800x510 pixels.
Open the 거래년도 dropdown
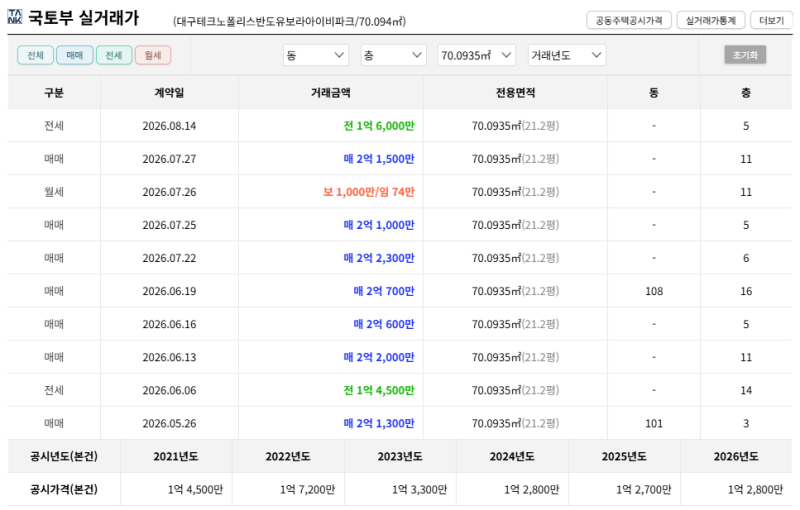(567, 55)
